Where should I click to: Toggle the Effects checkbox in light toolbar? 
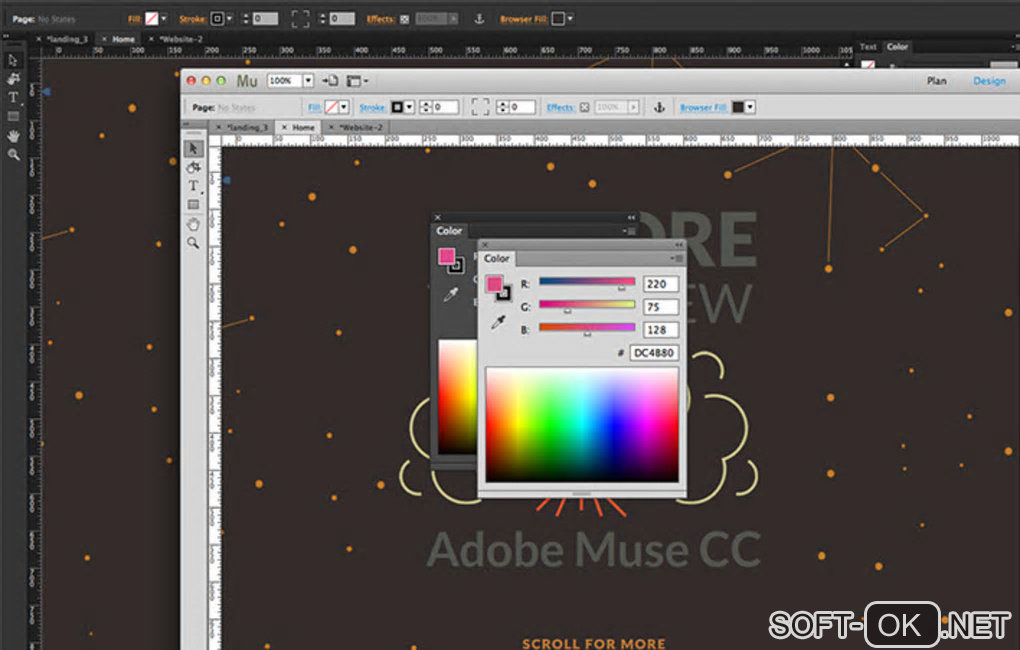tap(584, 107)
